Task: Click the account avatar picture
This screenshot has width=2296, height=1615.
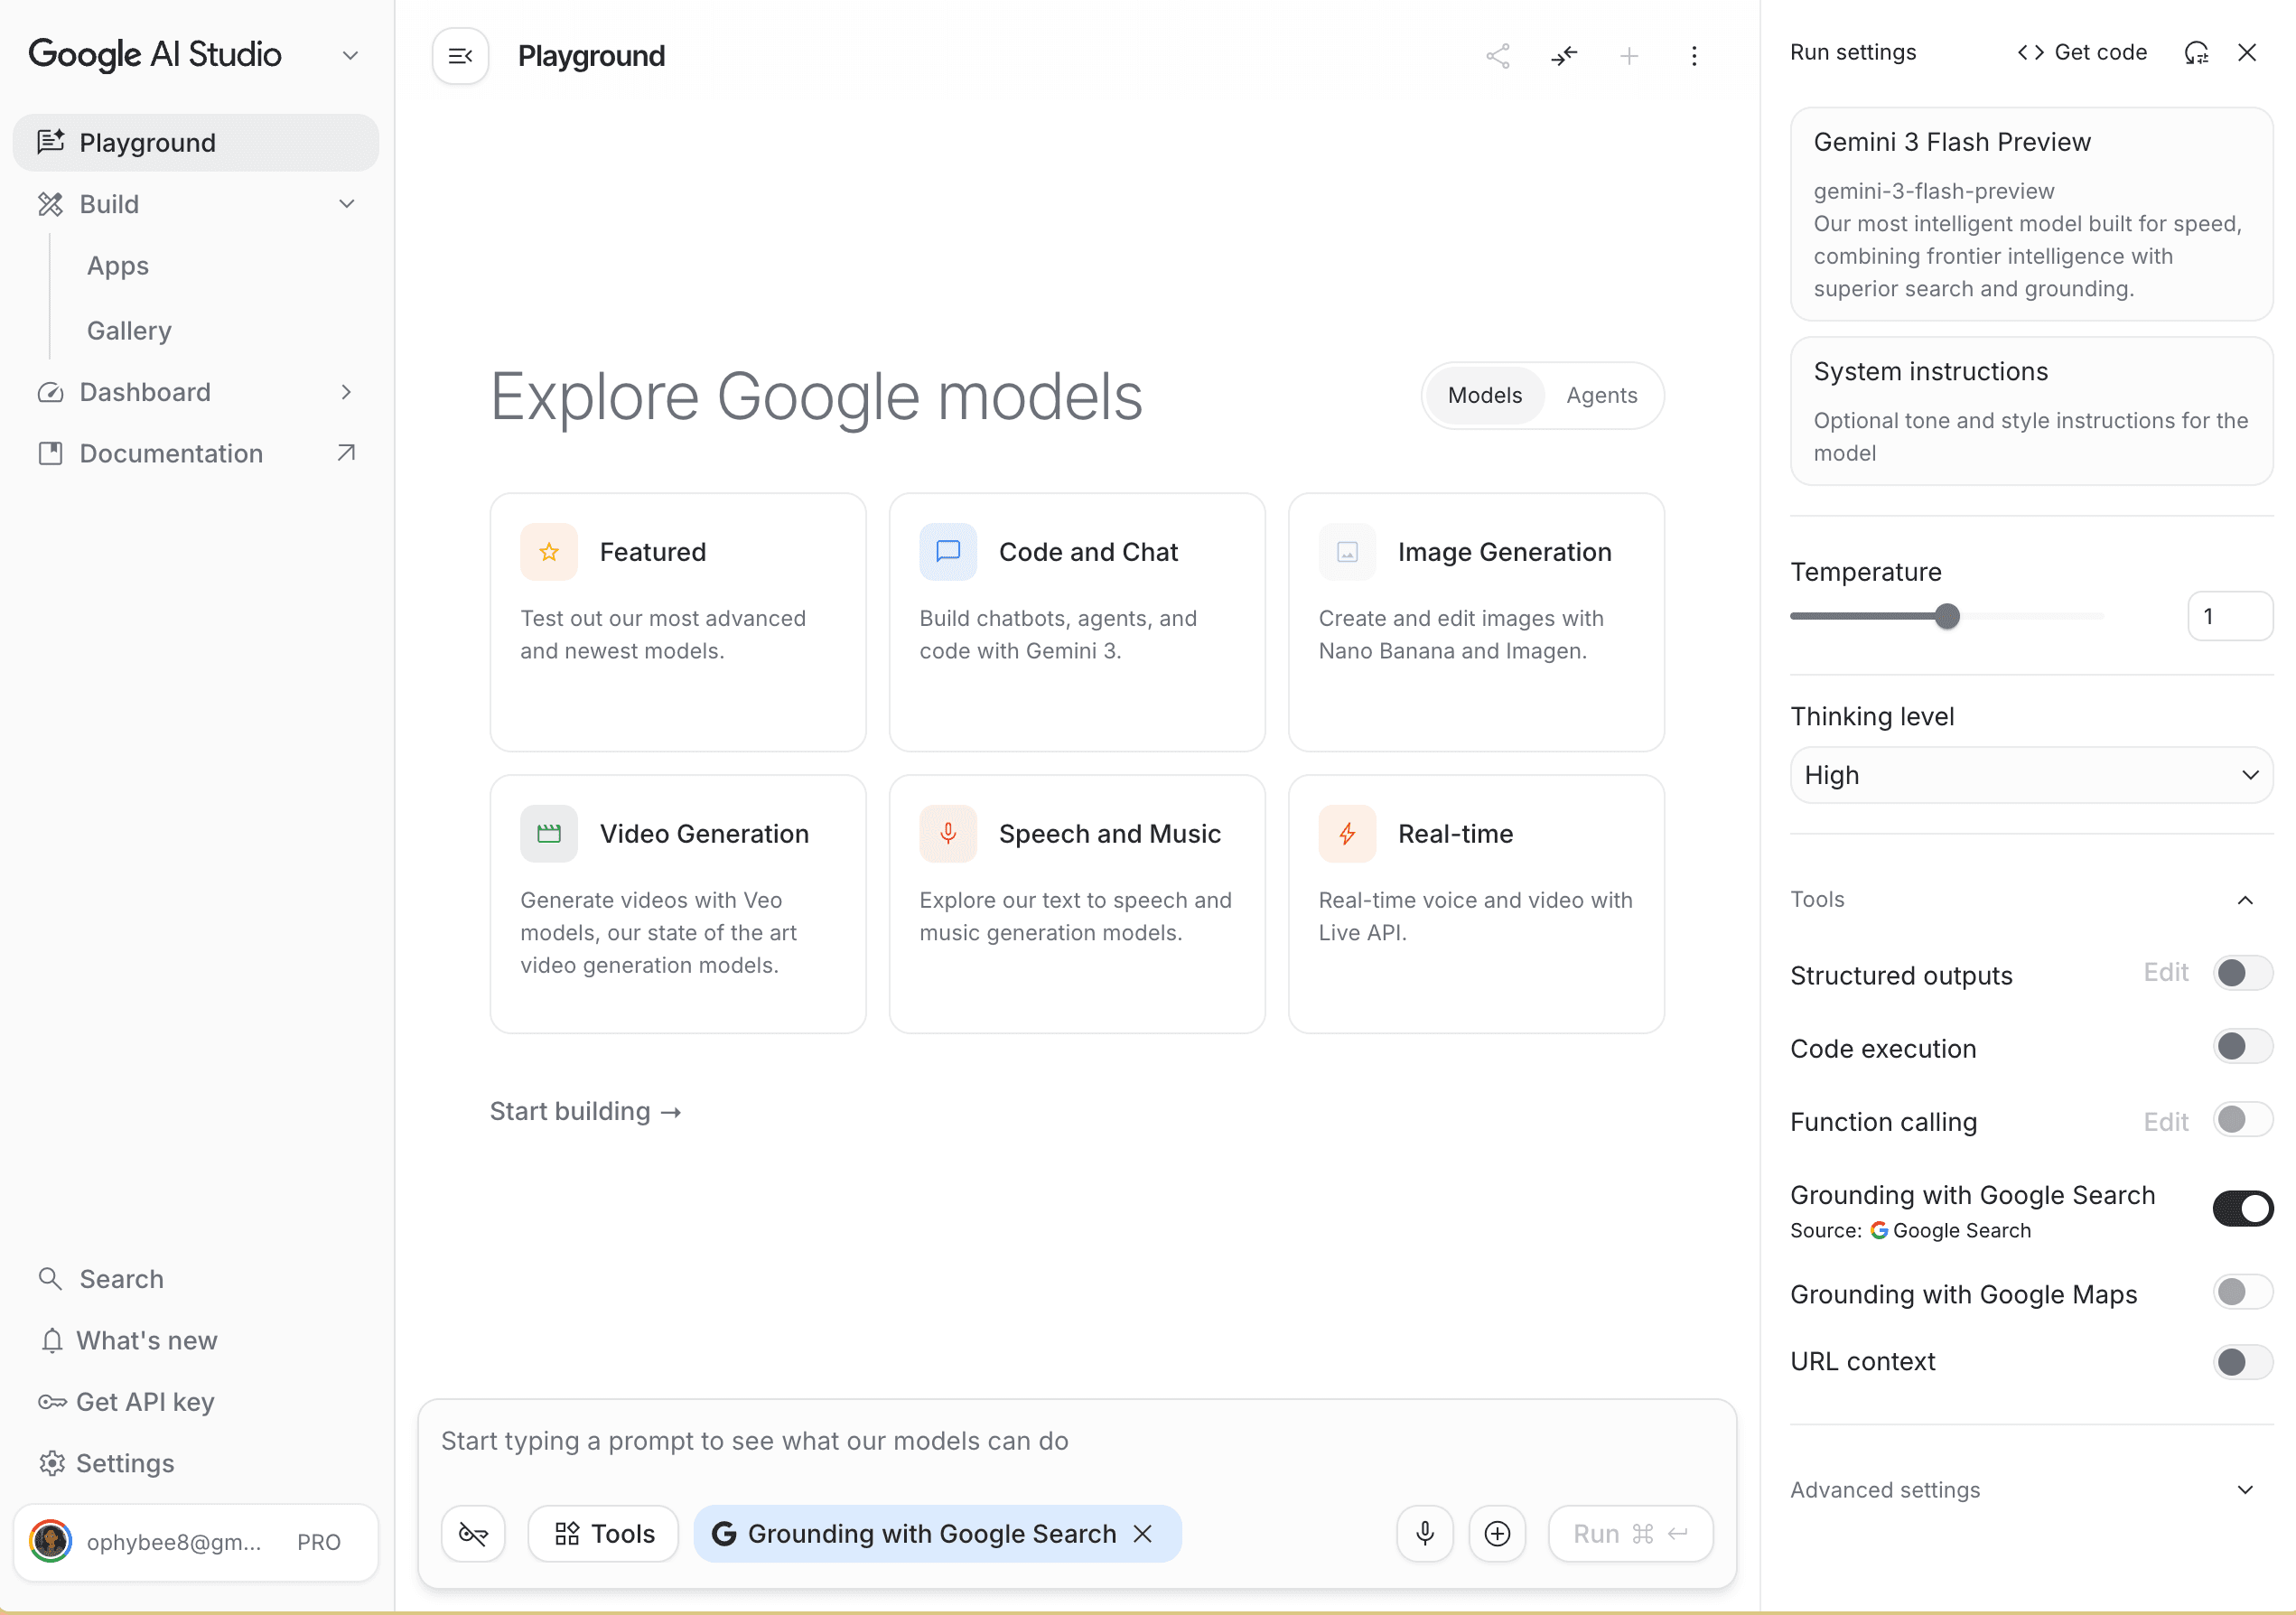Action: pos(51,1542)
